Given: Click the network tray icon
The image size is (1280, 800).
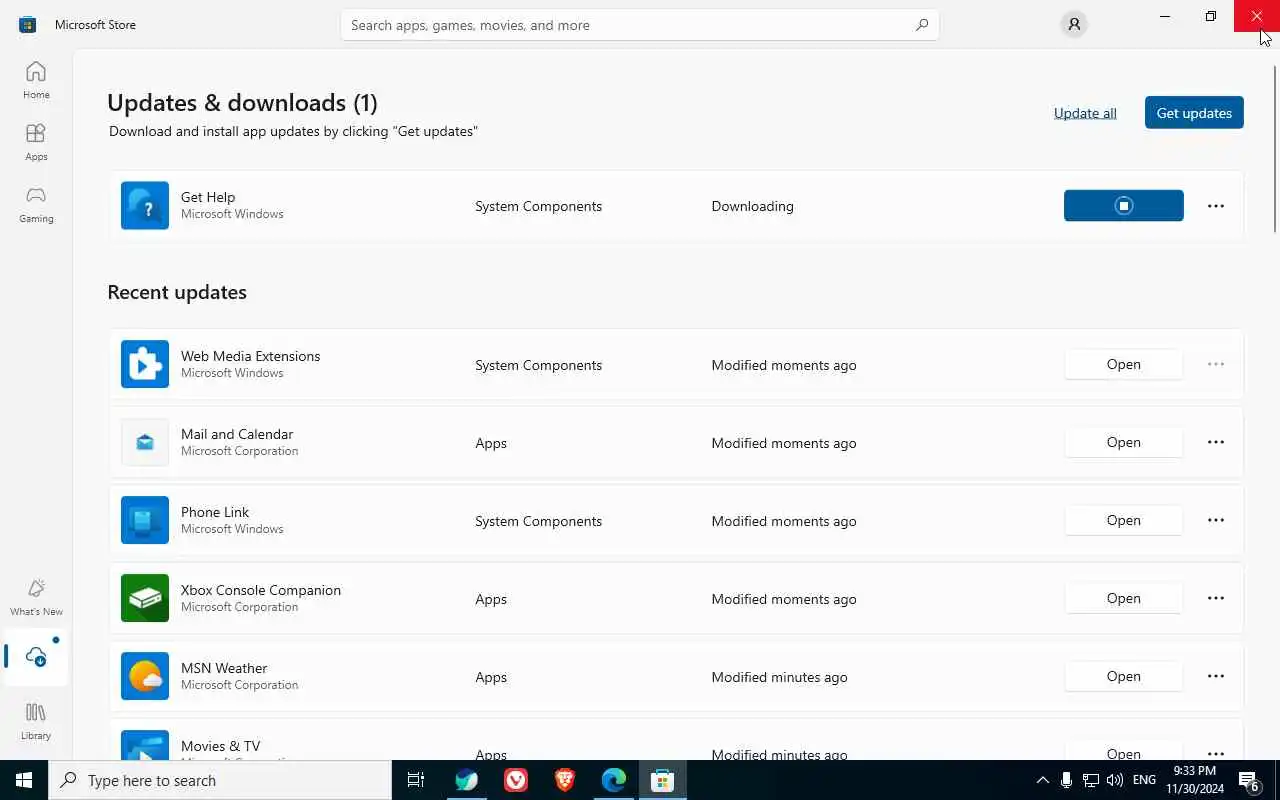Looking at the screenshot, I should (1091, 780).
